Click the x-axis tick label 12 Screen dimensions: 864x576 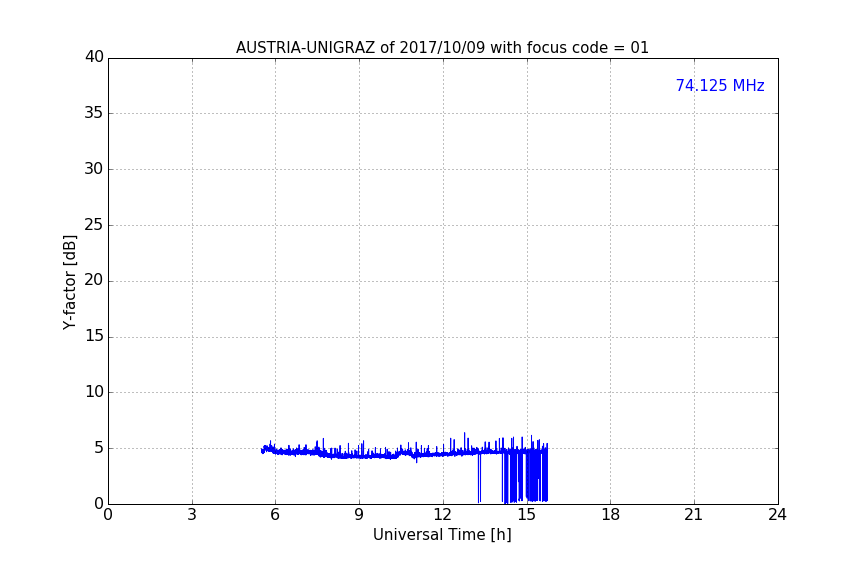click(x=442, y=515)
